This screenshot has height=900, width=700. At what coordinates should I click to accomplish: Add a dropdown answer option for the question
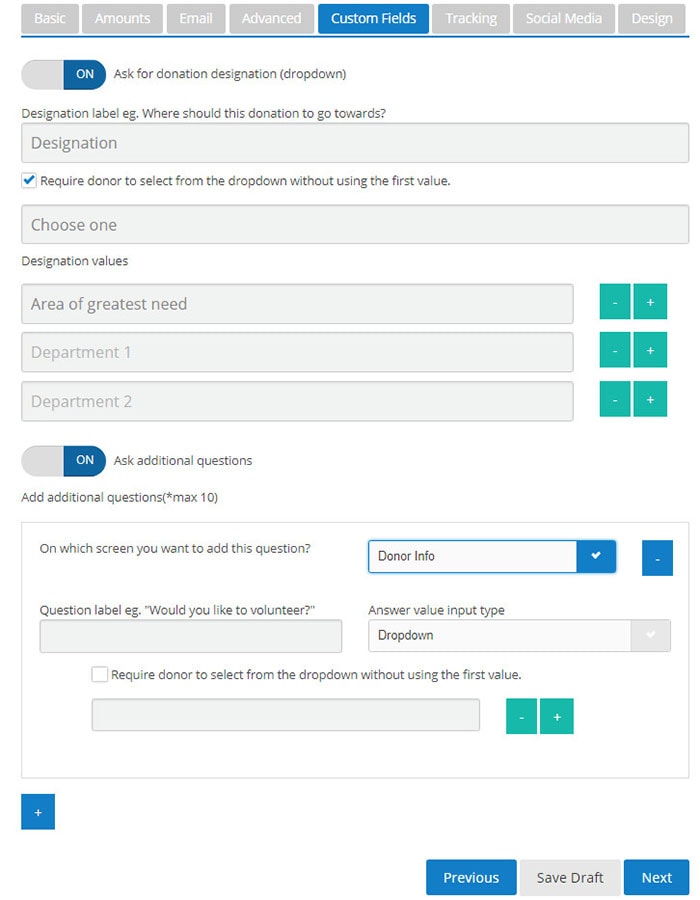coord(557,716)
